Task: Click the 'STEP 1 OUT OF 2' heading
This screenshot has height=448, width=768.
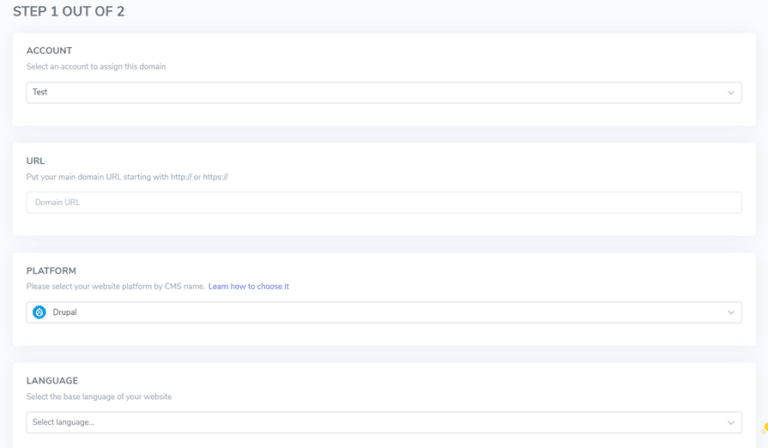Action: pyautogui.click(x=69, y=12)
